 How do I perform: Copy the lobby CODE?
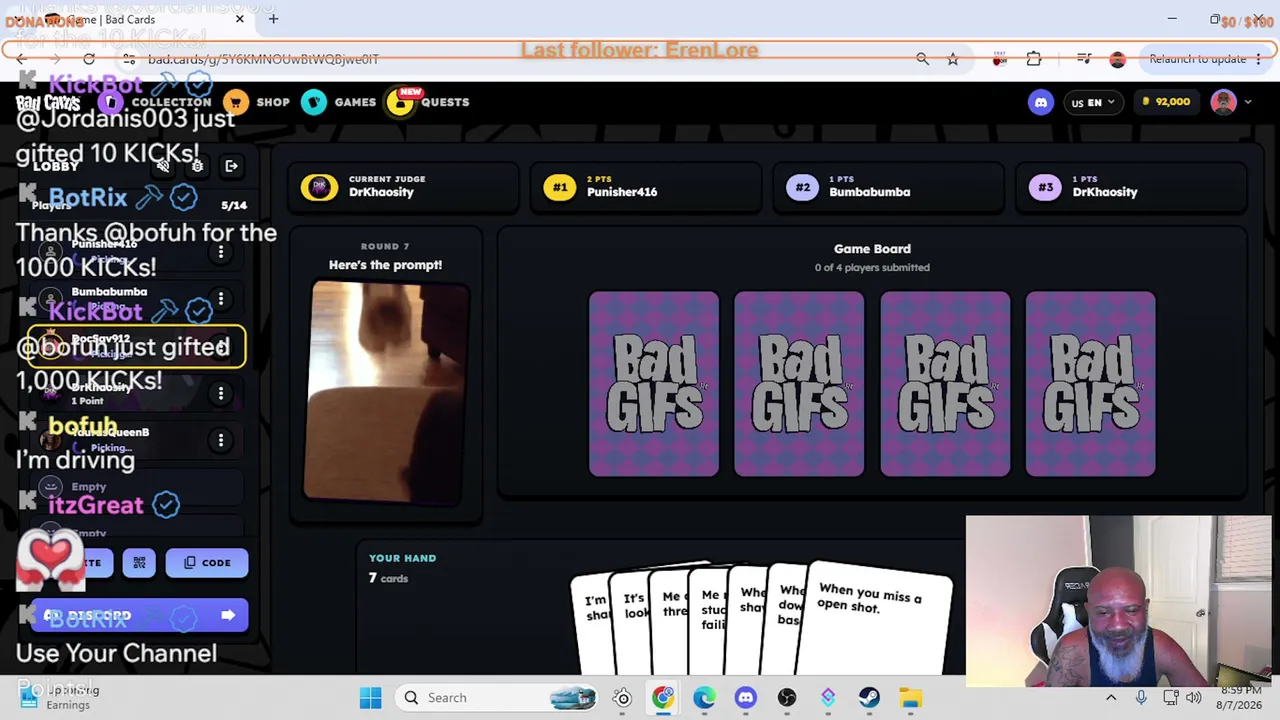(207, 563)
